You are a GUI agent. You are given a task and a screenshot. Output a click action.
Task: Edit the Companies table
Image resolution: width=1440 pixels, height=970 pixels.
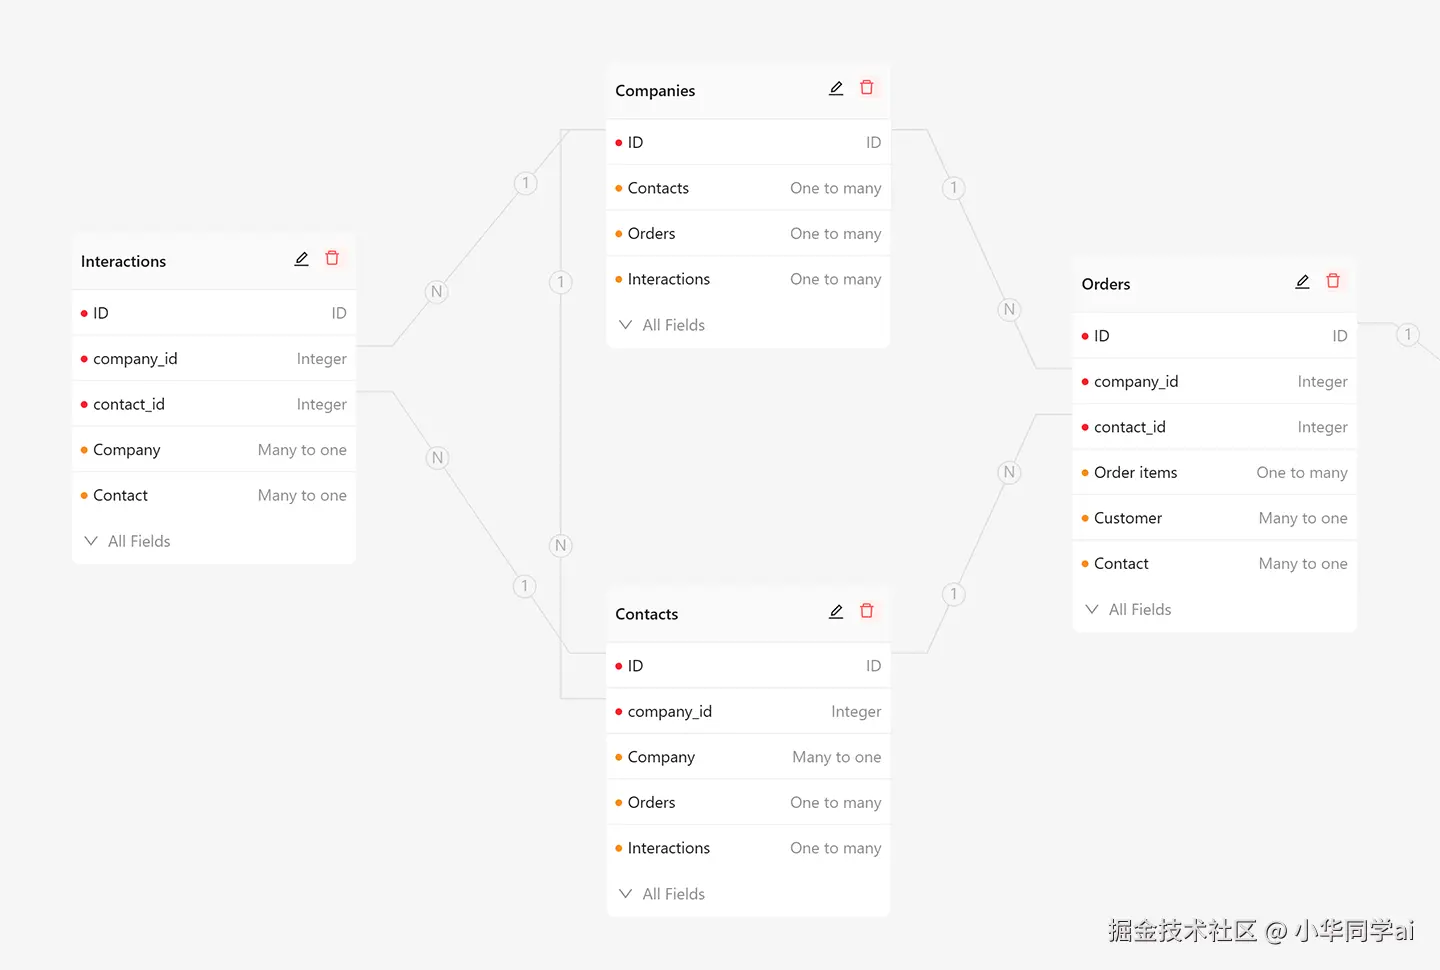(x=836, y=88)
